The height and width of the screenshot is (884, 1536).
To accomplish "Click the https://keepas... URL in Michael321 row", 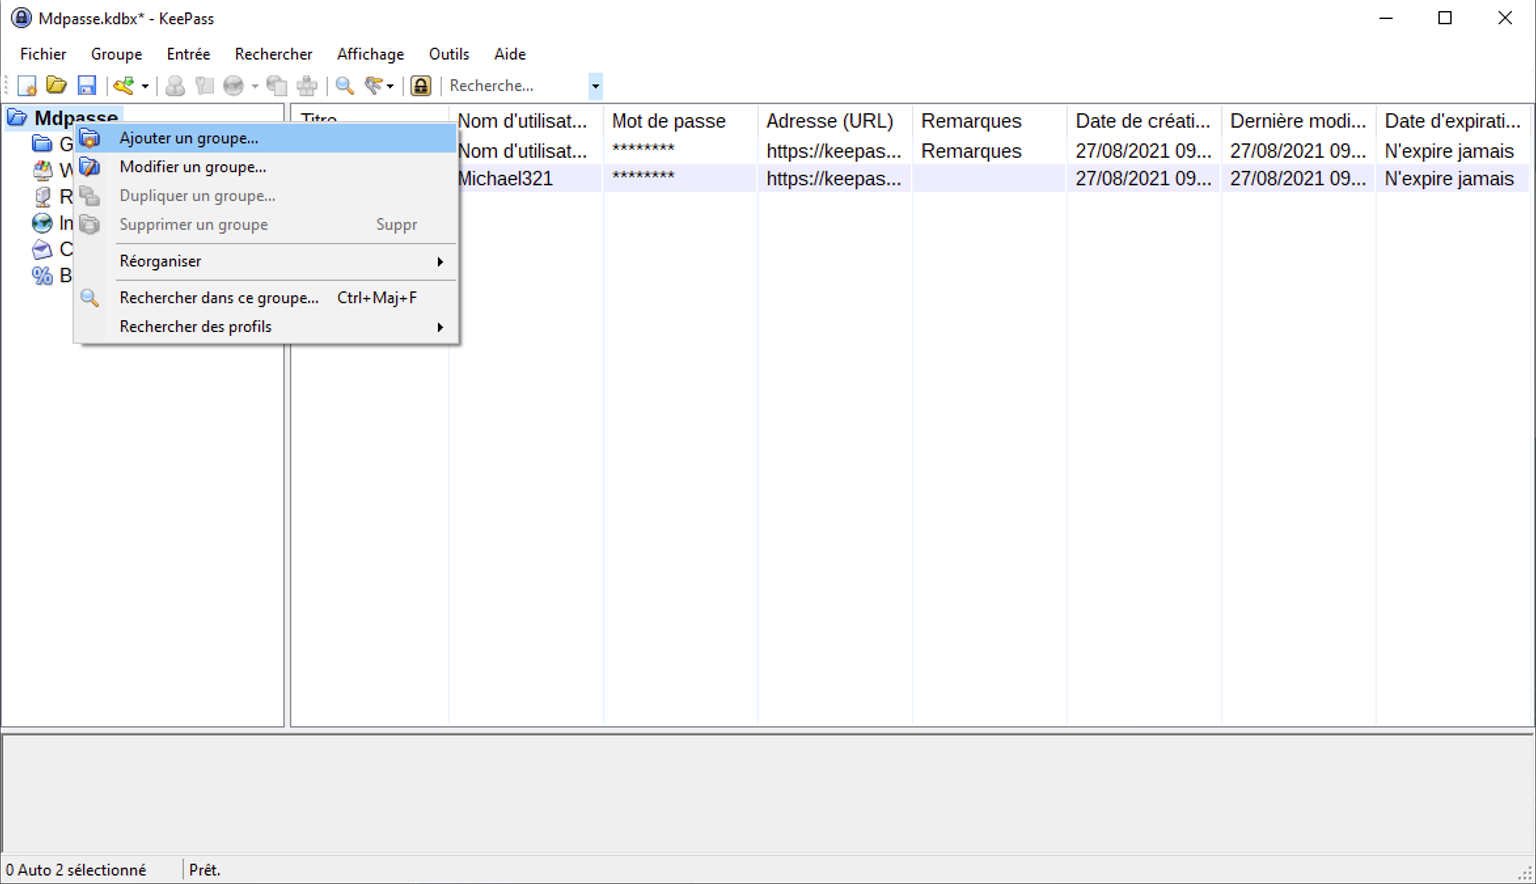I will pos(834,179).
